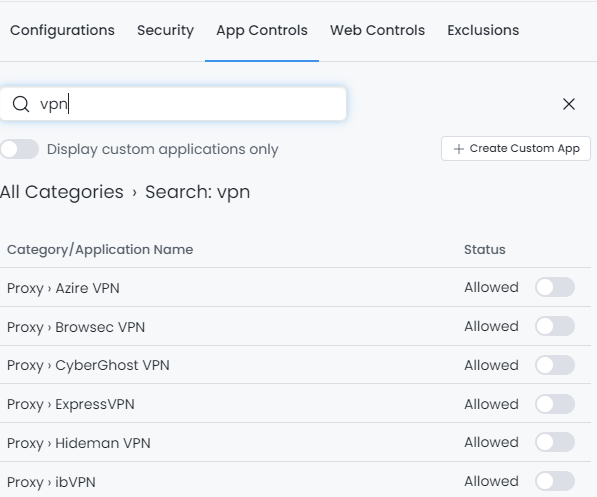This screenshot has width=597, height=497.
Task: Click the Search: vpn breadcrumb text
Action: pyautogui.click(x=197, y=192)
